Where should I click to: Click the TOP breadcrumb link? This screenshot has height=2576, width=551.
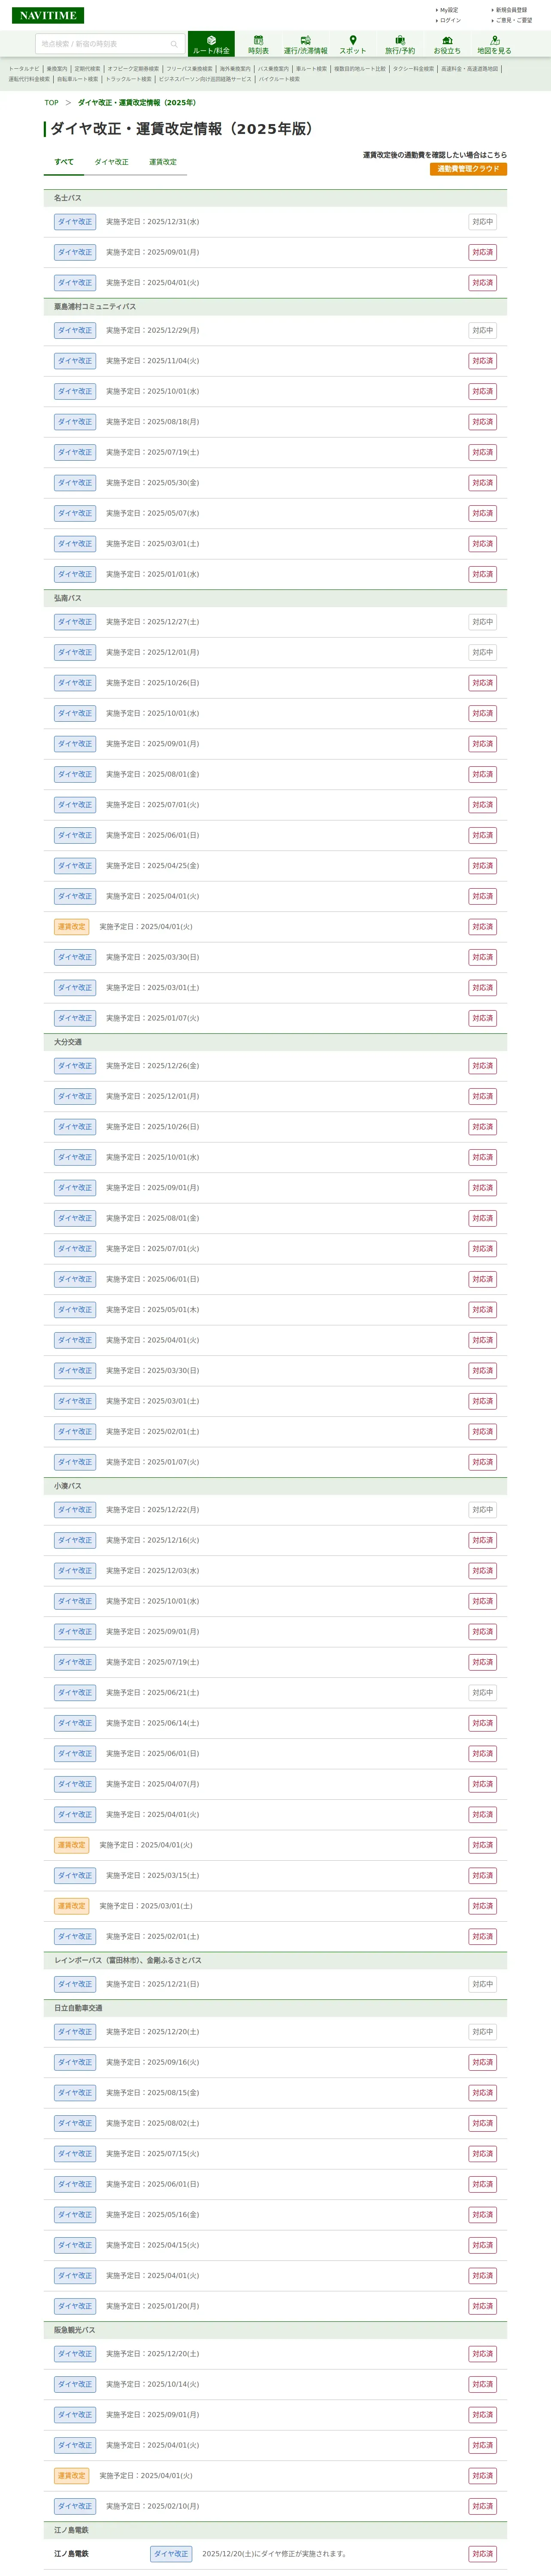pos(51,103)
